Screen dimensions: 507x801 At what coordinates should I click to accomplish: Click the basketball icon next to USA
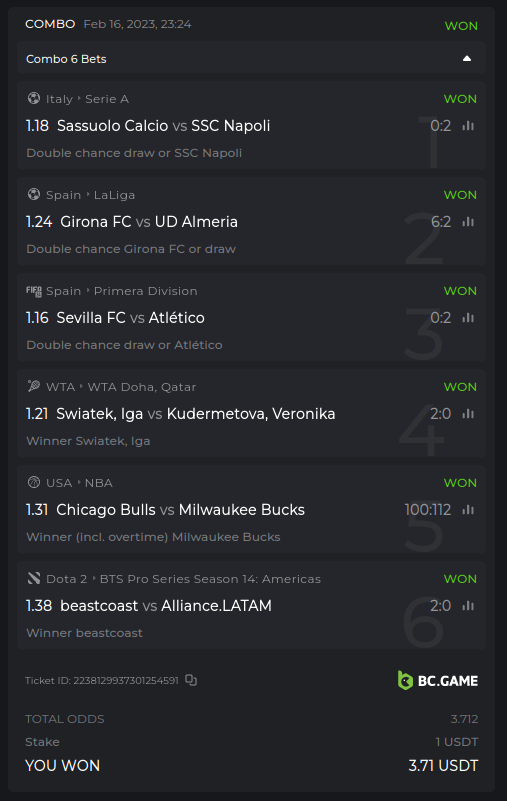click(34, 482)
